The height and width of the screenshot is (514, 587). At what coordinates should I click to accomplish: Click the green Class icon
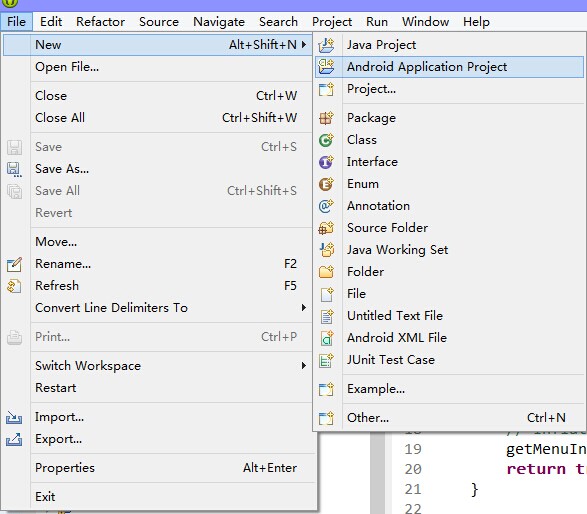click(326, 140)
